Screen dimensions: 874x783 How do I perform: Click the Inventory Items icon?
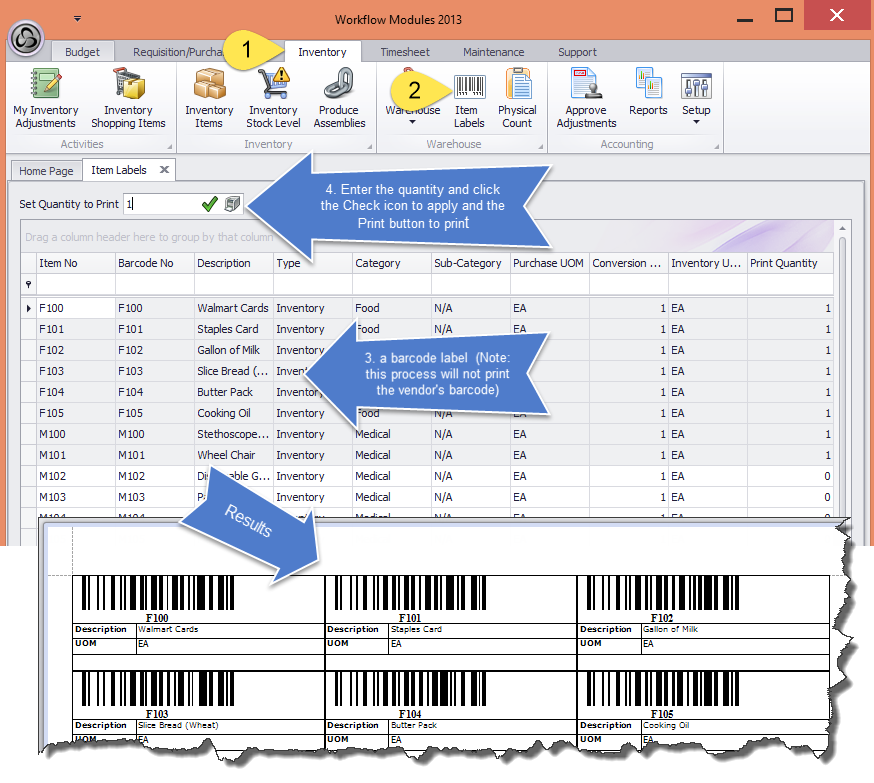click(209, 98)
